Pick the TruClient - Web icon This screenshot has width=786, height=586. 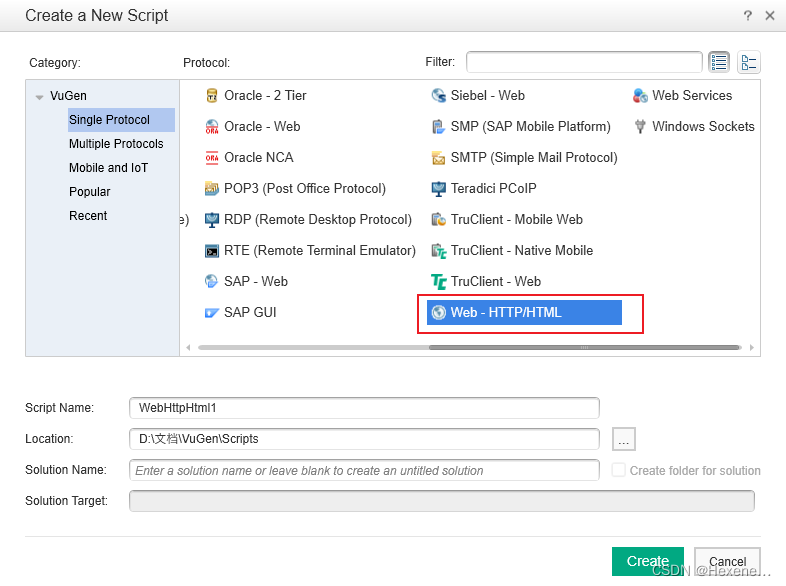click(x=439, y=282)
